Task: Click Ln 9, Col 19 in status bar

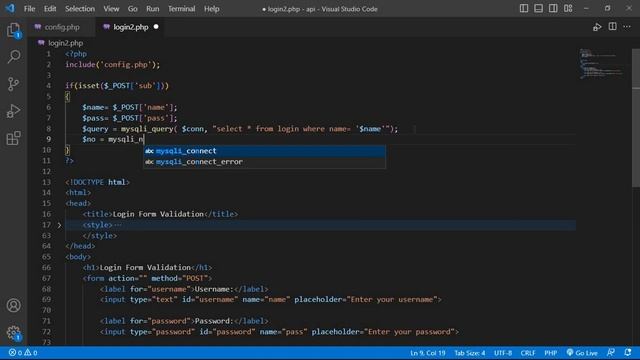Action: click(x=428, y=353)
